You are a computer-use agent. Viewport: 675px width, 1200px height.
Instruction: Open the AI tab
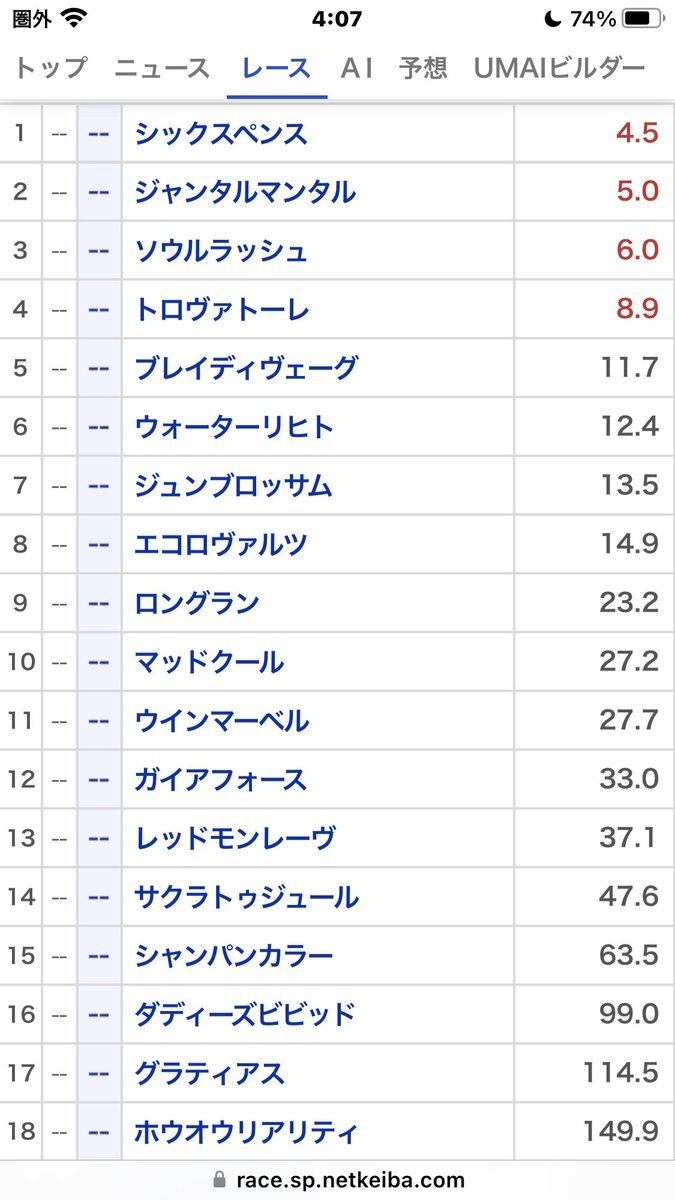coord(357,68)
